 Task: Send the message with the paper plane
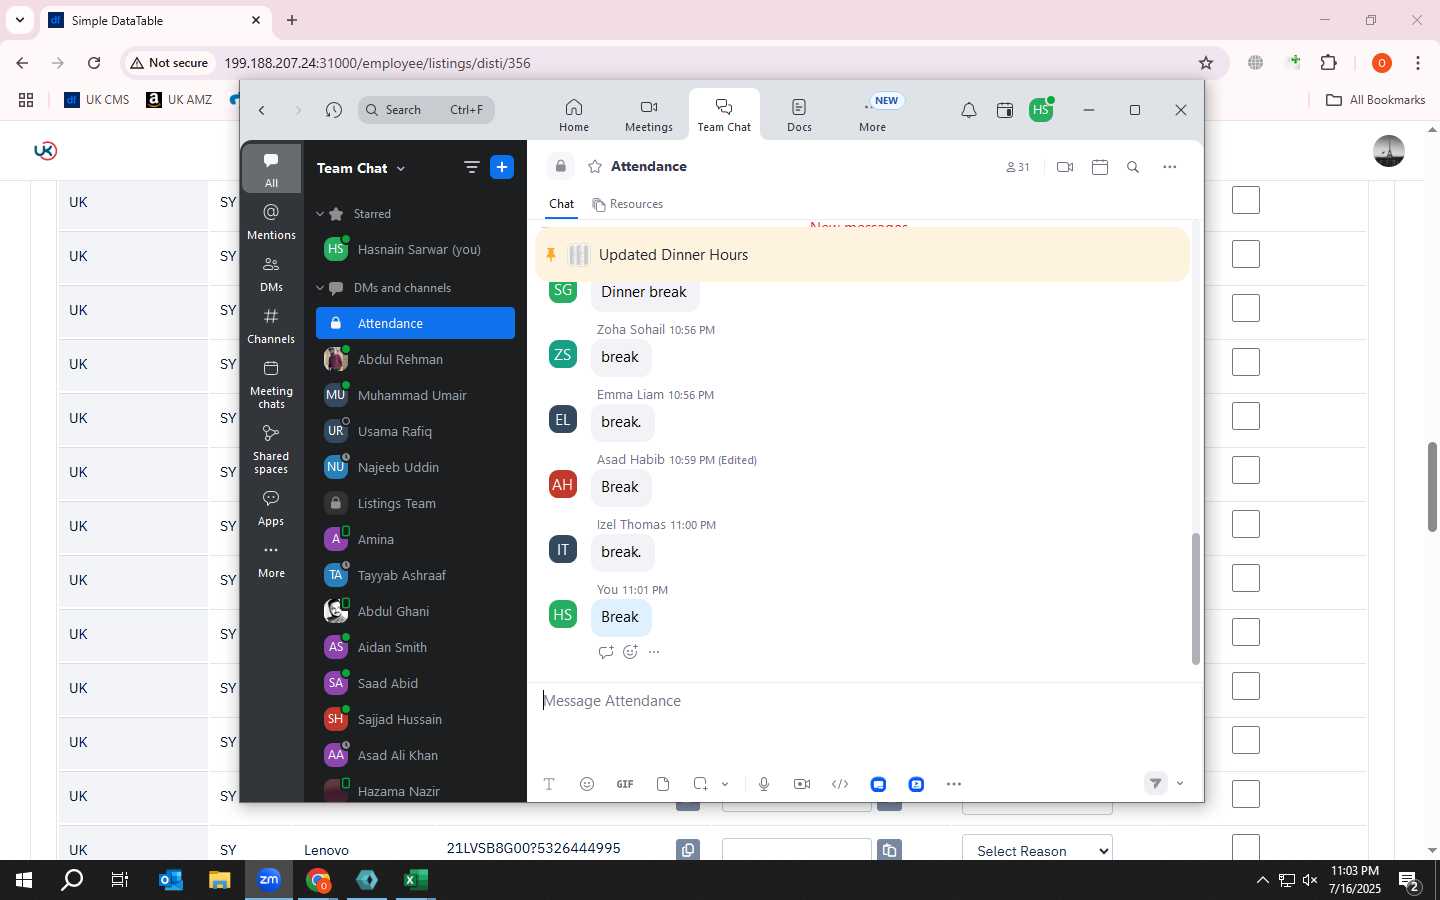[1155, 784]
